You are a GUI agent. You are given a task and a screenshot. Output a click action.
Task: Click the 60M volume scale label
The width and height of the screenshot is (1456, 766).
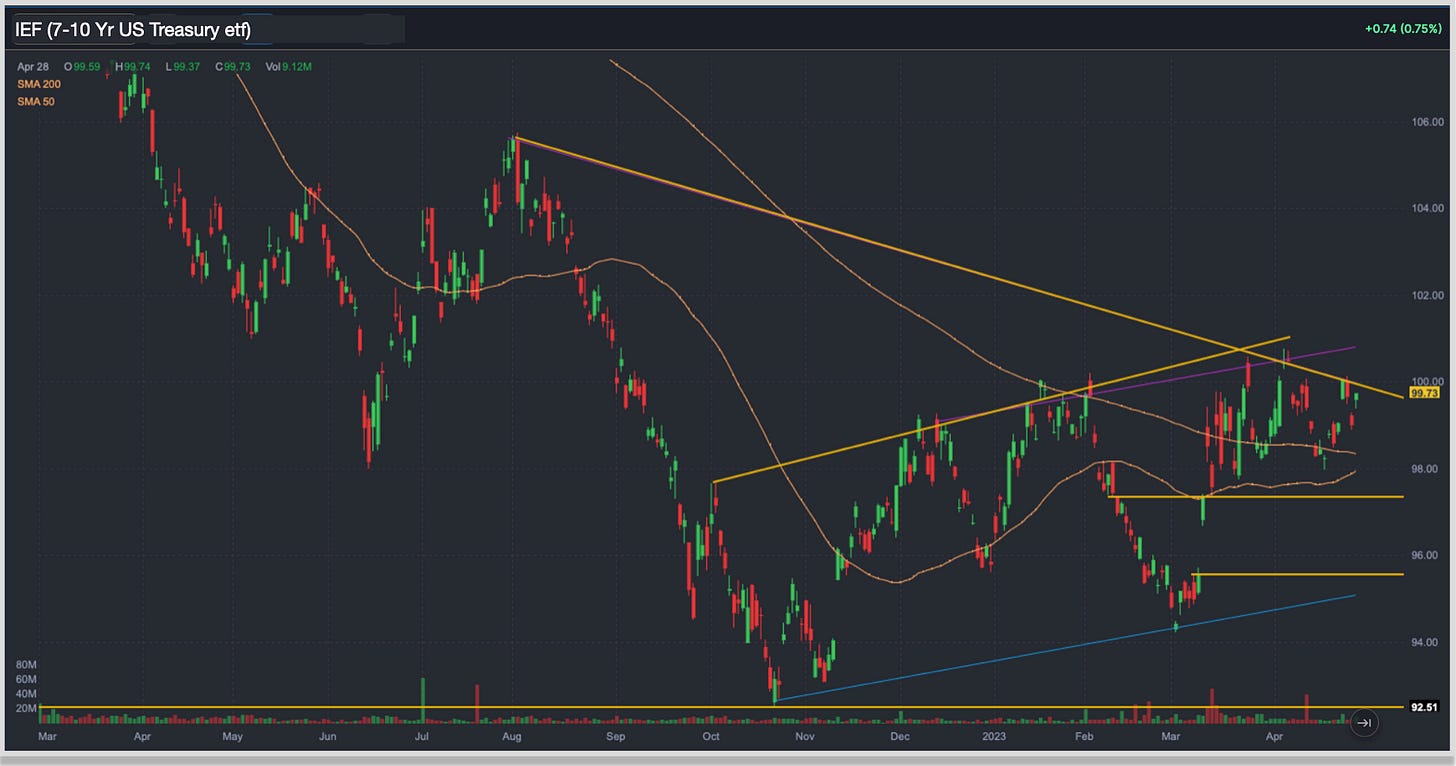27,679
